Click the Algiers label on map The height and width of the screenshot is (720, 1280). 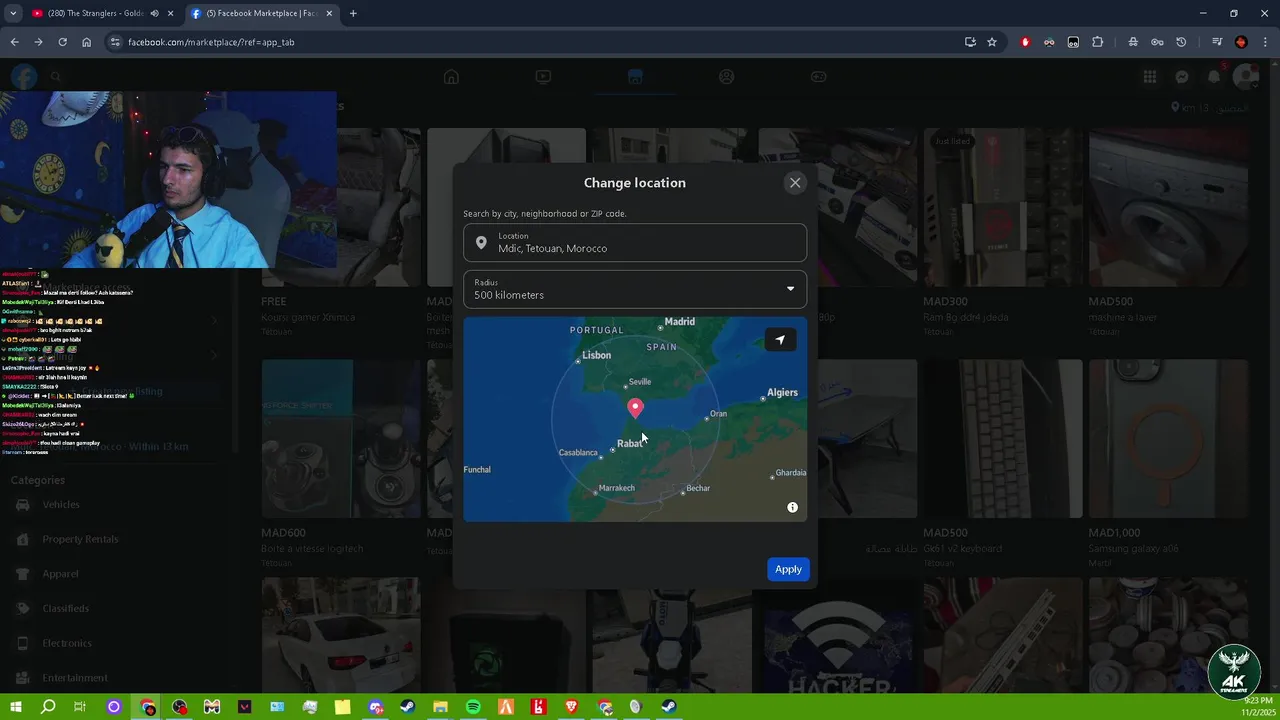[782, 393]
